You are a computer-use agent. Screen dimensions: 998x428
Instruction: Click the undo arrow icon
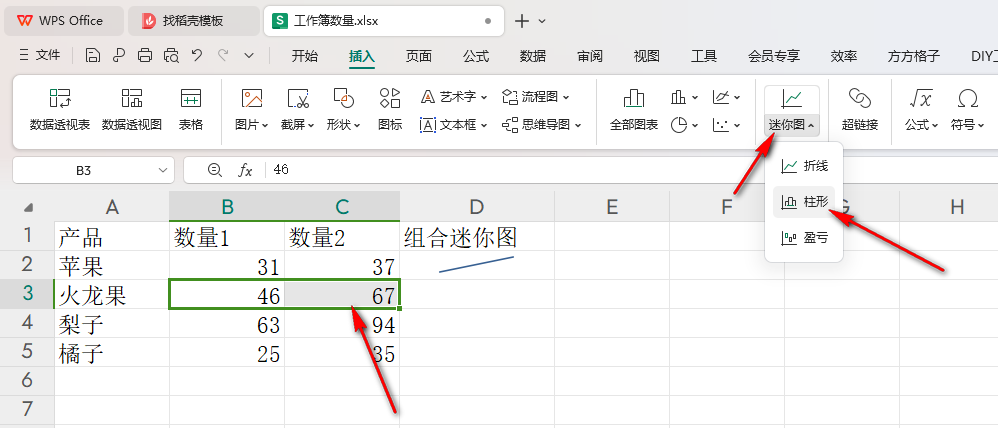point(197,55)
